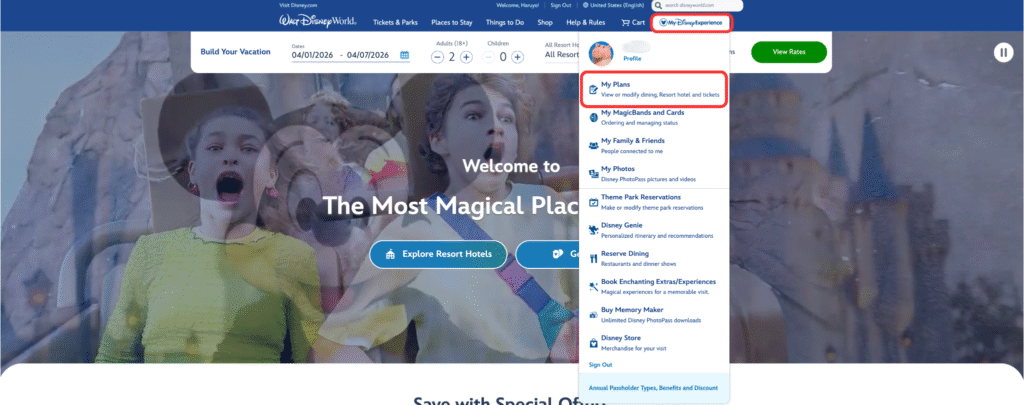Open the Profile link under the avatar
Screen dimensions: 1024x405
[632, 59]
